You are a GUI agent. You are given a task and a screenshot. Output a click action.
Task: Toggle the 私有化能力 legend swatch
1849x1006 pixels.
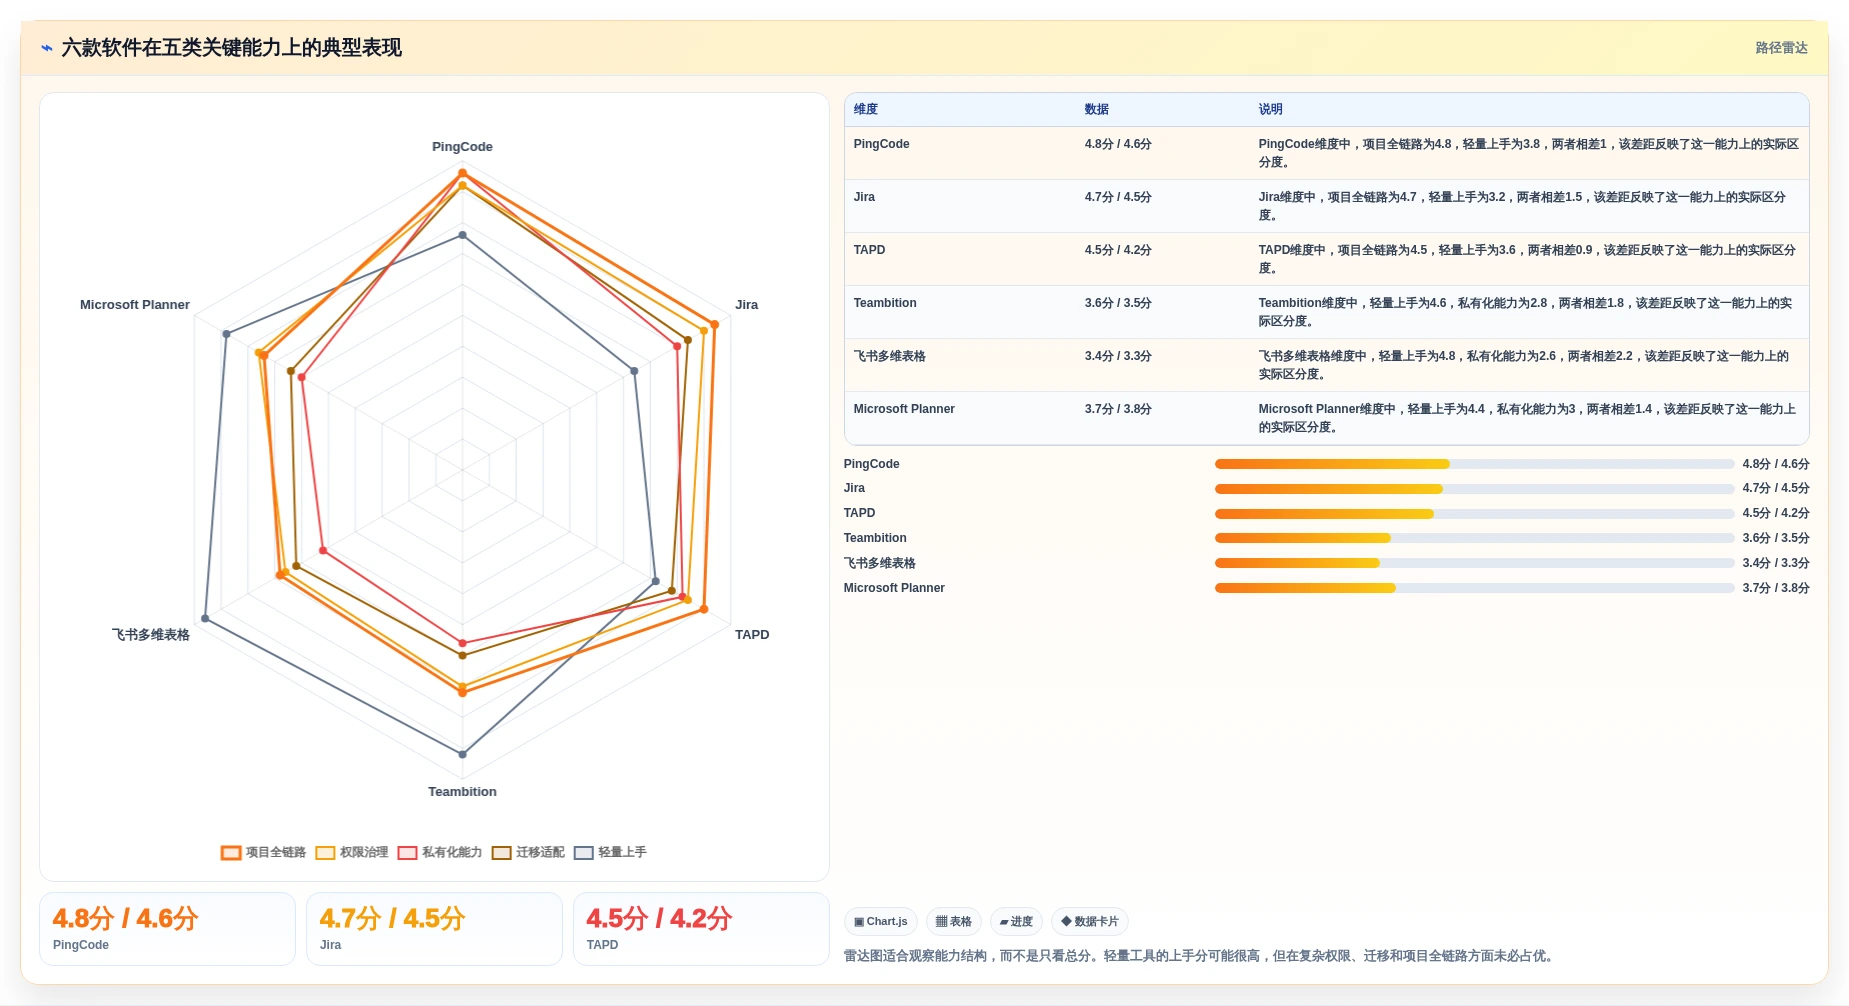point(407,853)
